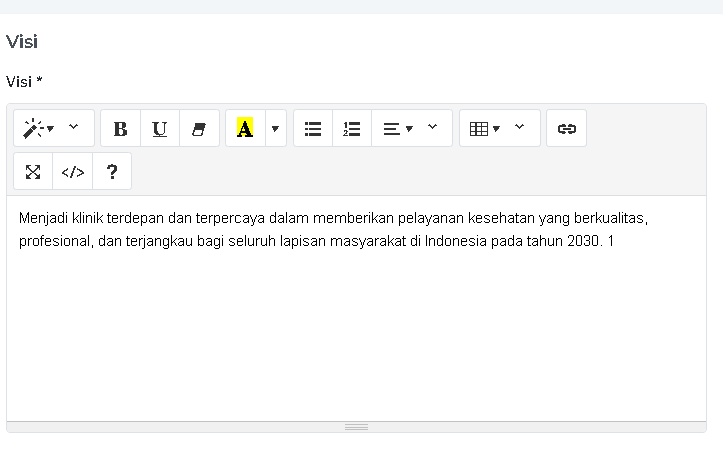This screenshot has width=723, height=467.
Task: Toggle fullscreen editor mode
Action: click(33, 172)
